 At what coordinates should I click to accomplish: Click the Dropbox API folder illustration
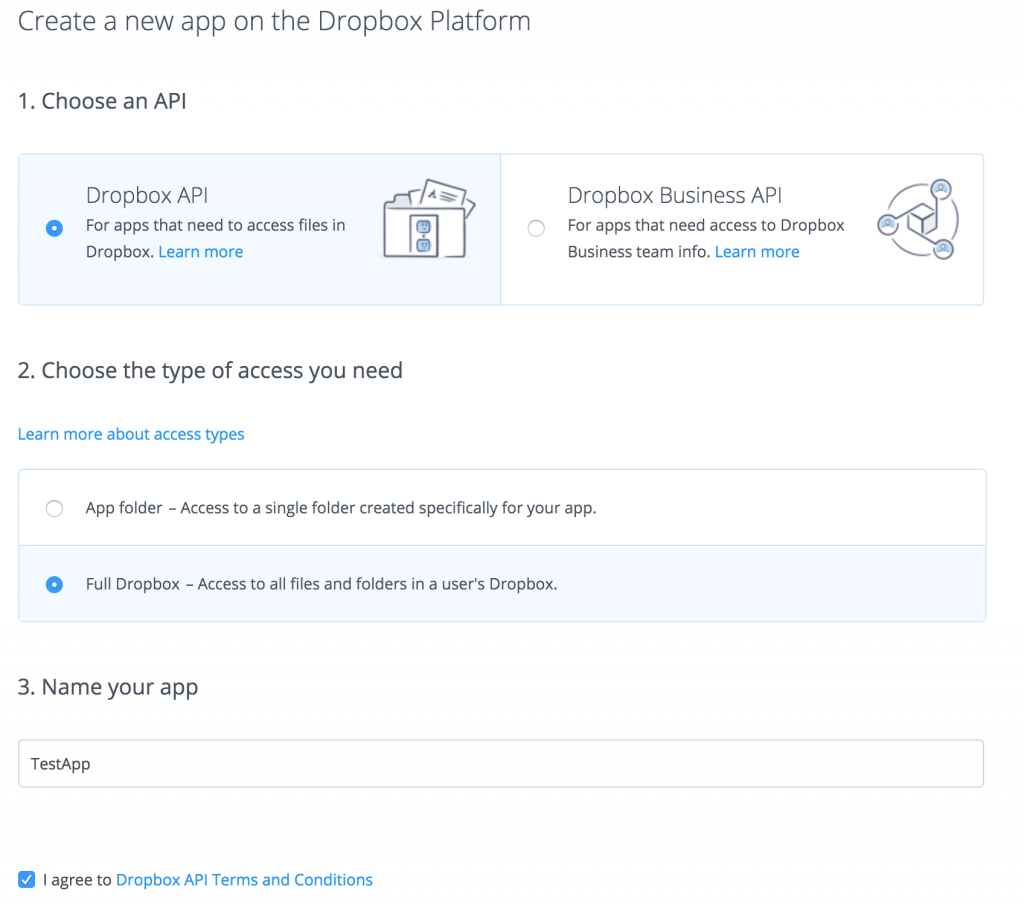point(429,219)
